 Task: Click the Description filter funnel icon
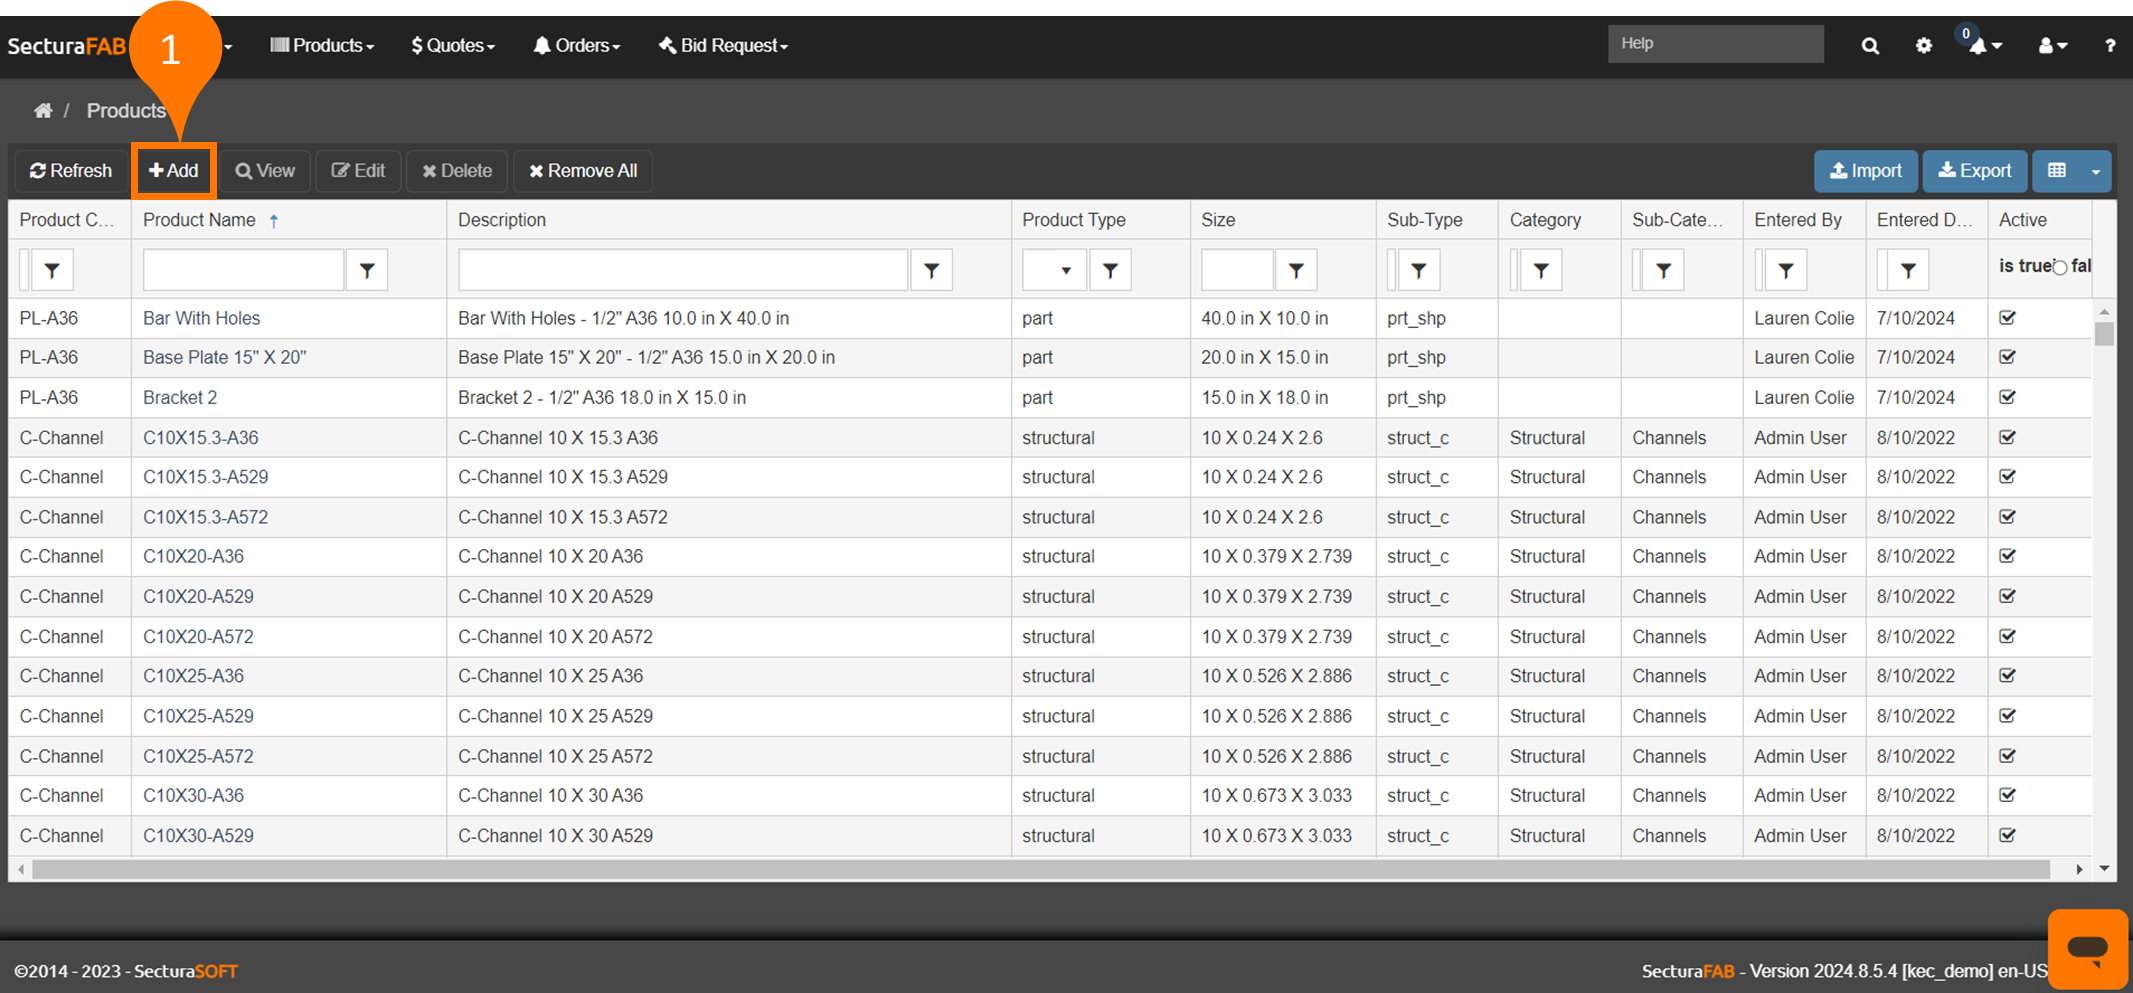click(x=931, y=270)
